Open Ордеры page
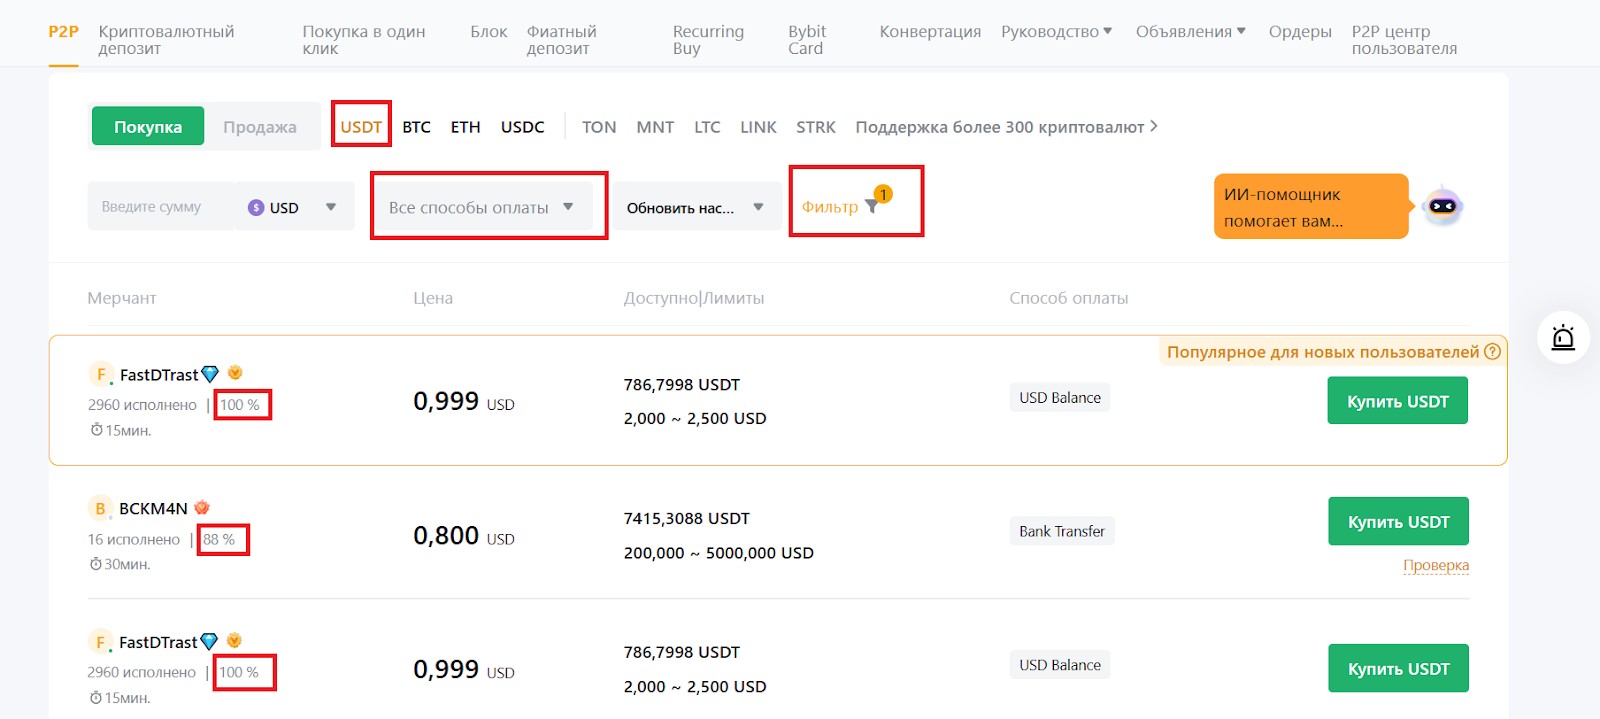Viewport: 1600px width, 719px height. (x=1300, y=31)
